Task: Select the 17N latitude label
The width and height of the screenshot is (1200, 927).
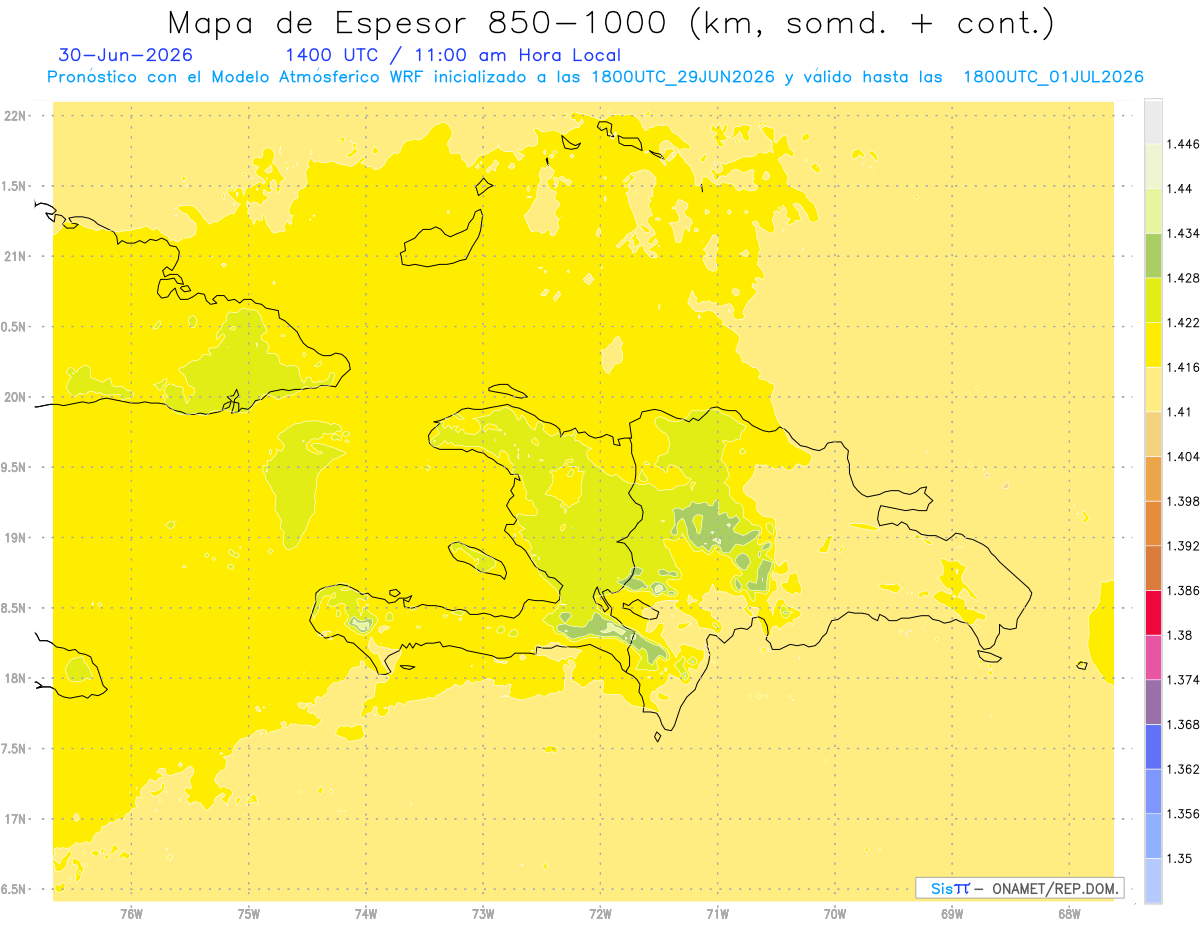Action: (x=17, y=820)
